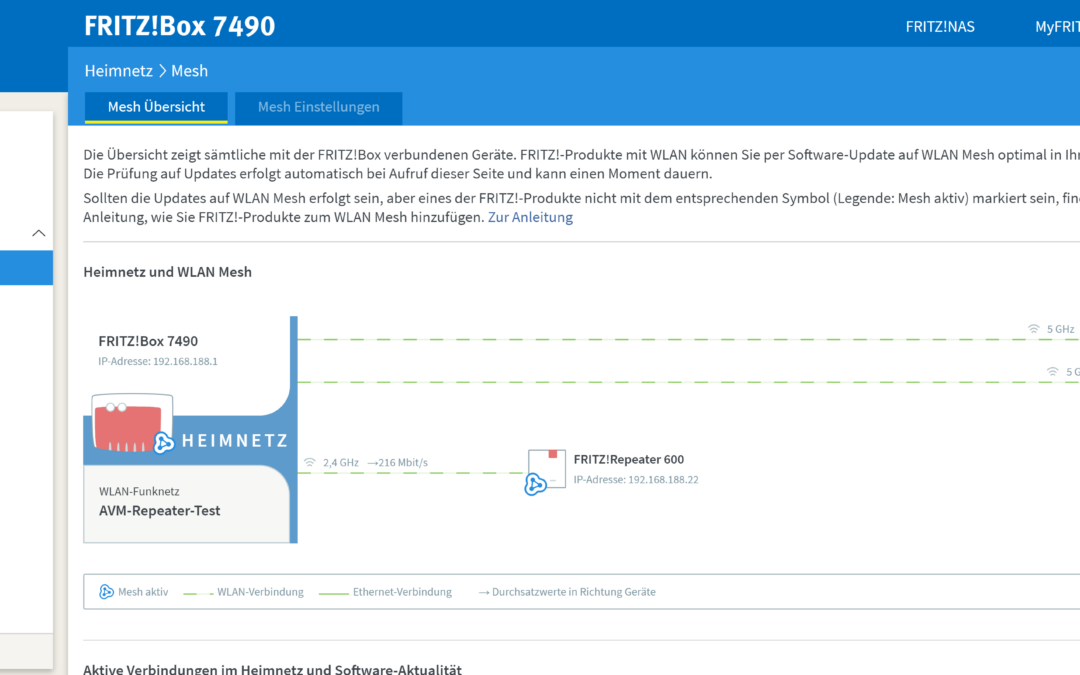This screenshot has height=675, width=1080.
Task: Select Mesh in the breadcrumb
Action: [189, 71]
